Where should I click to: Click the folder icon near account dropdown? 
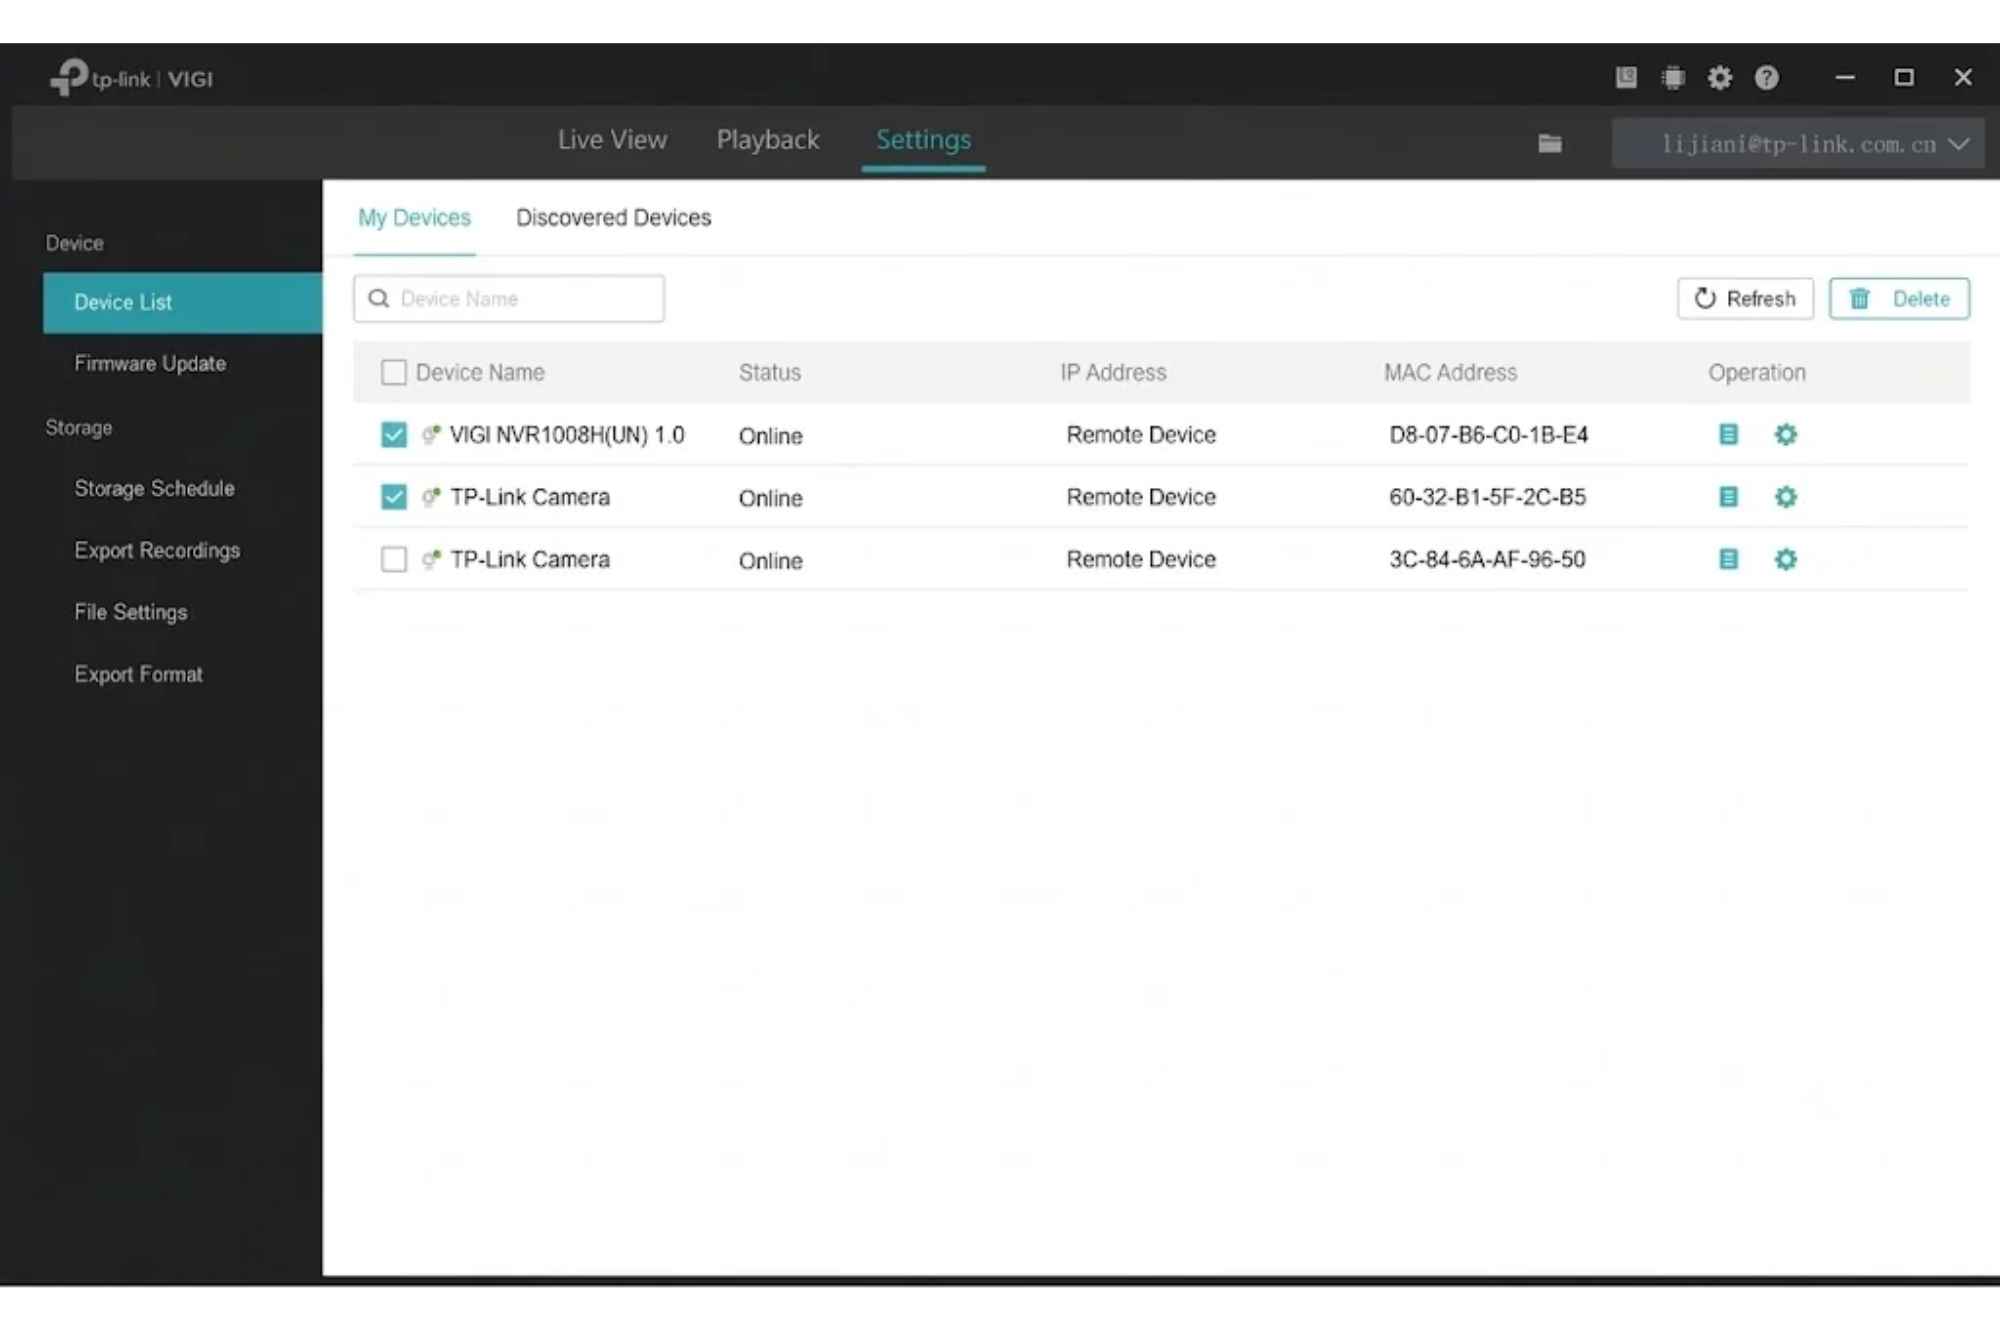tap(1550, 143)
